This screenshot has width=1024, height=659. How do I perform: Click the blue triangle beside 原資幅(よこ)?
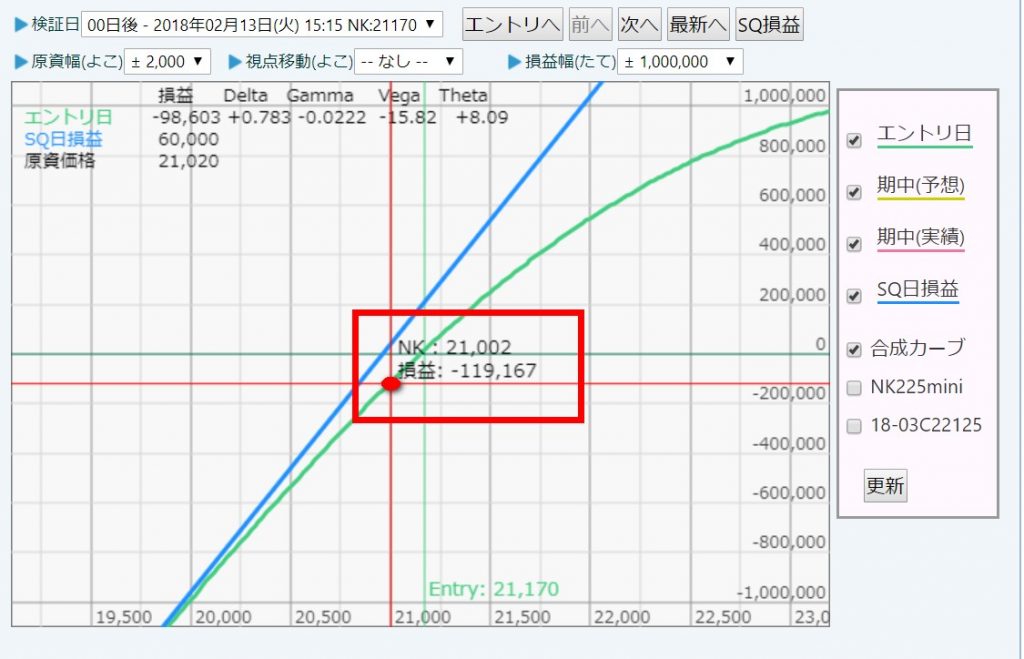pyautogui.click(x=21, y=61)
